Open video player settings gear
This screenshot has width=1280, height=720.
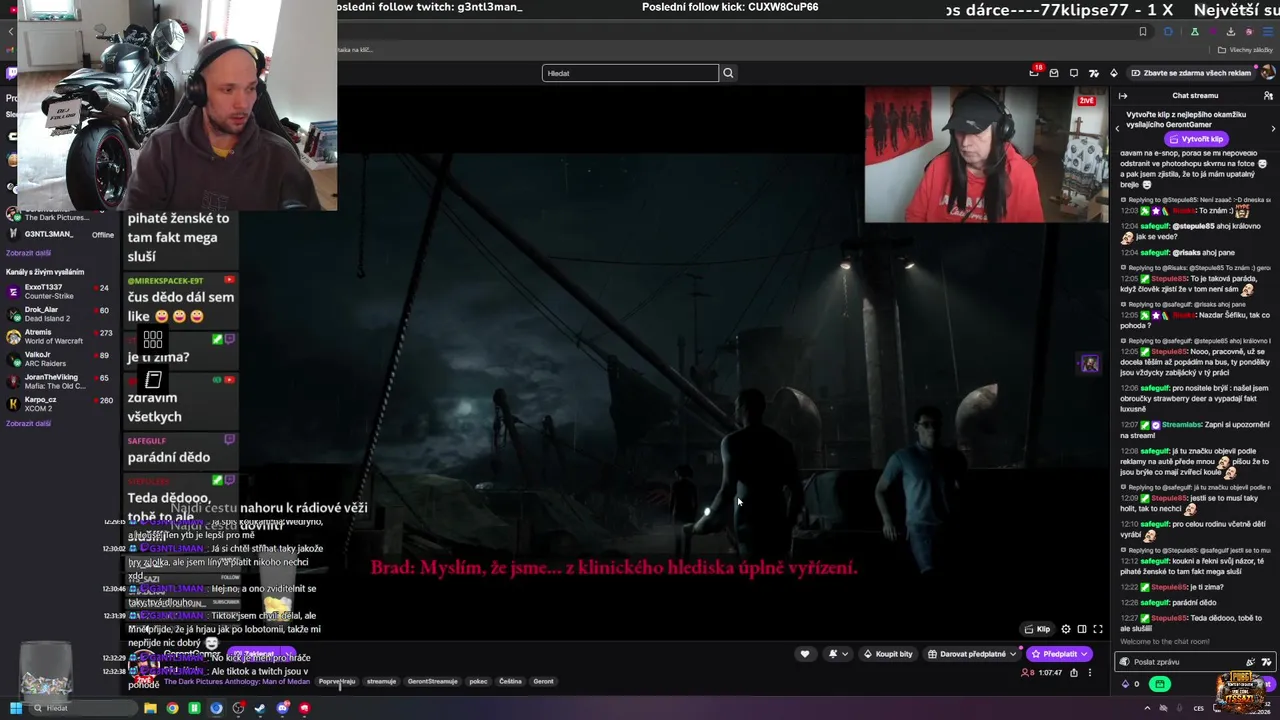[1066, 629]
